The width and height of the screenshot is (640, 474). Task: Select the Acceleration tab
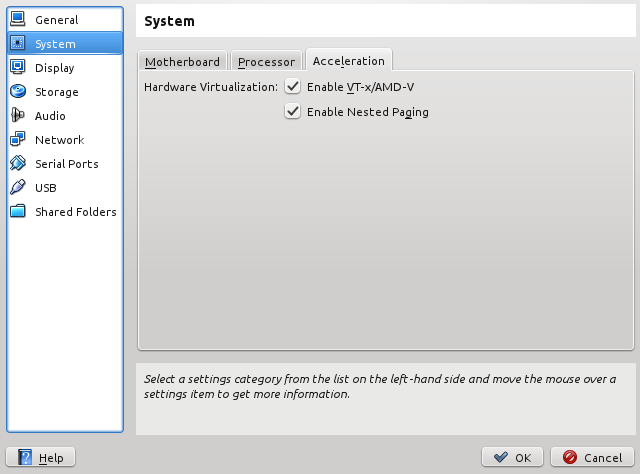[349, 60]
